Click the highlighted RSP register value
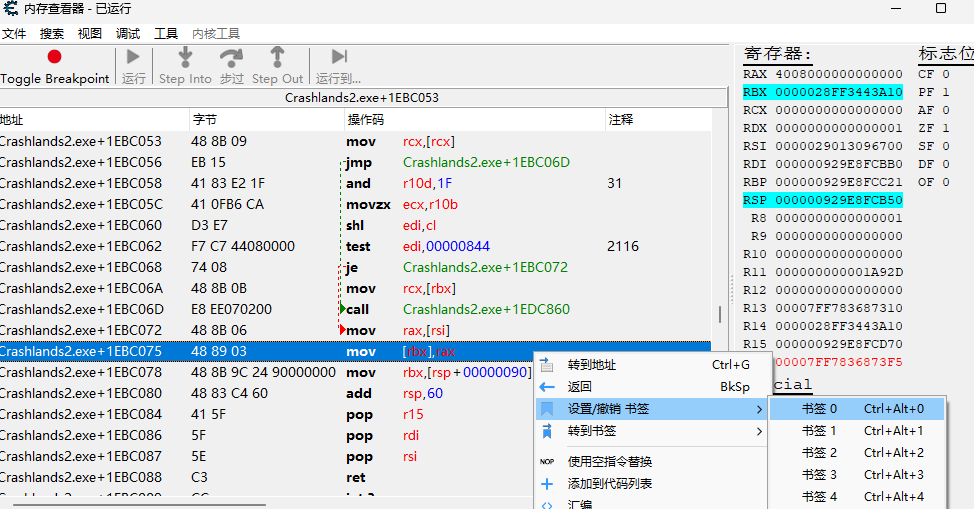Image resolution: width=974 pixels, height=509 pixels. 839,200
